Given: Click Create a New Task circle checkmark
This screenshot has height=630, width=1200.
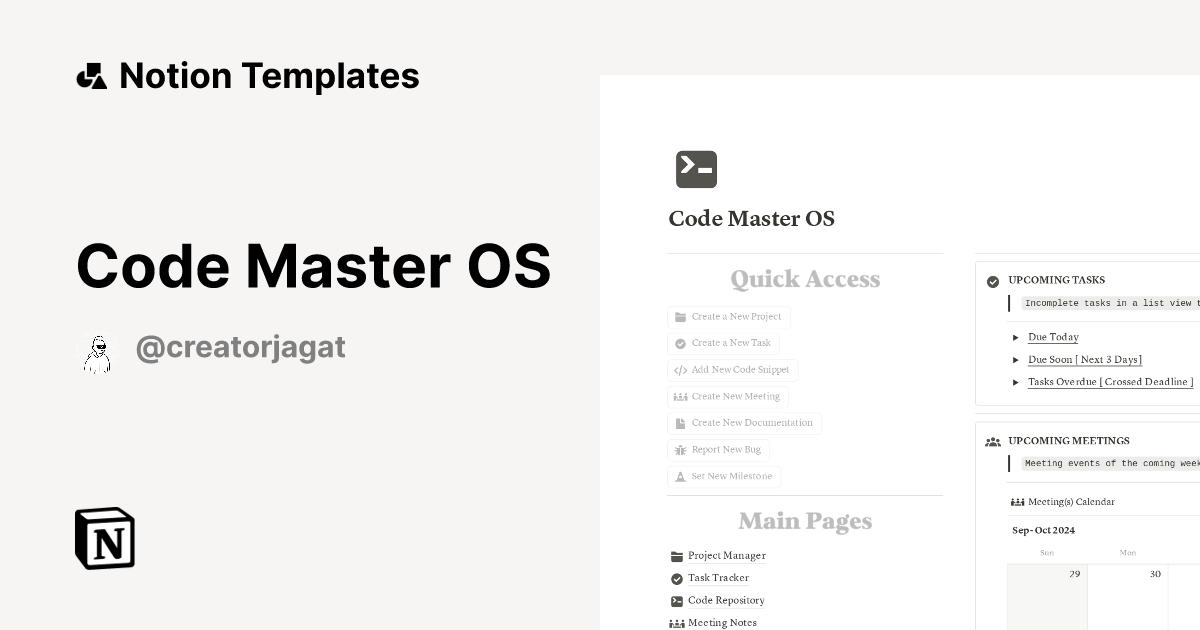Looking at the screenshot, I should [678, 343].
